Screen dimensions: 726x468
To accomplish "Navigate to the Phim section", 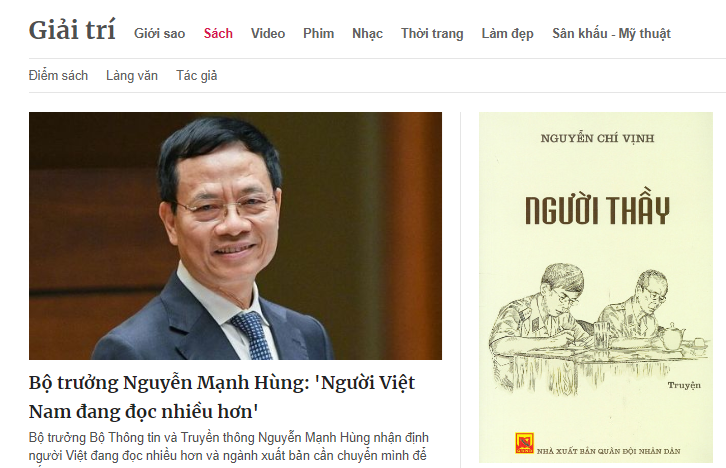I will click(x=319, y=34).
